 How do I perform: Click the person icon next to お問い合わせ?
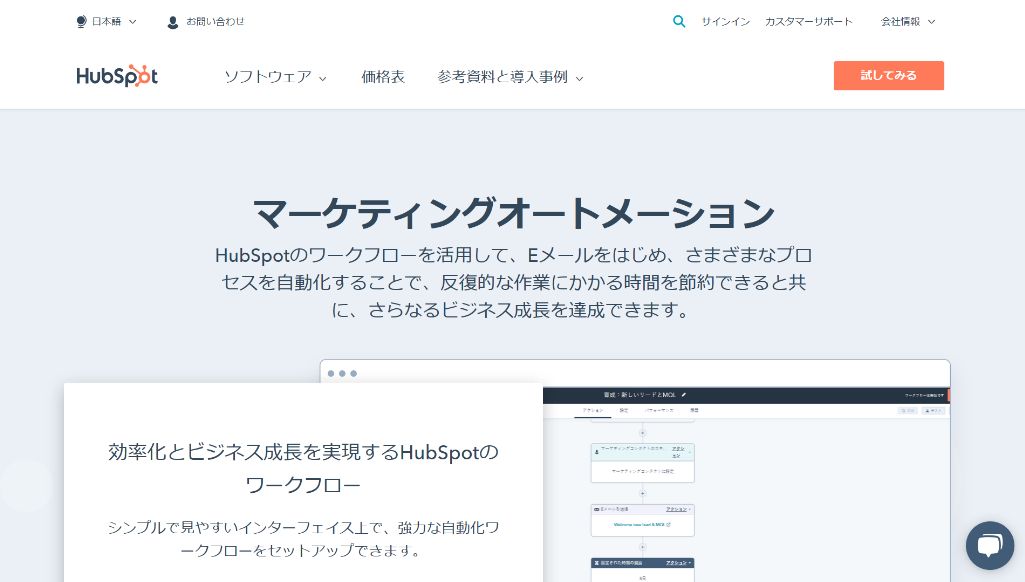click(174, 21)
